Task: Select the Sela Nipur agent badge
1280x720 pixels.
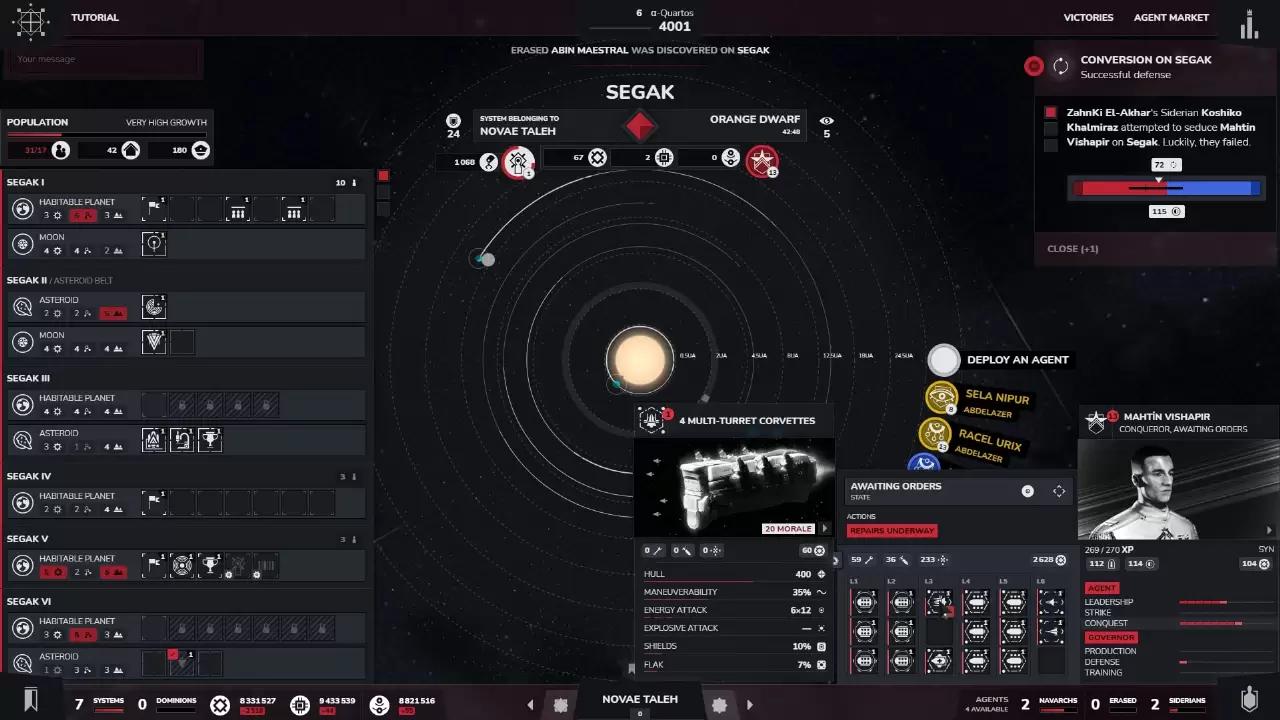Action: (941, 398)
